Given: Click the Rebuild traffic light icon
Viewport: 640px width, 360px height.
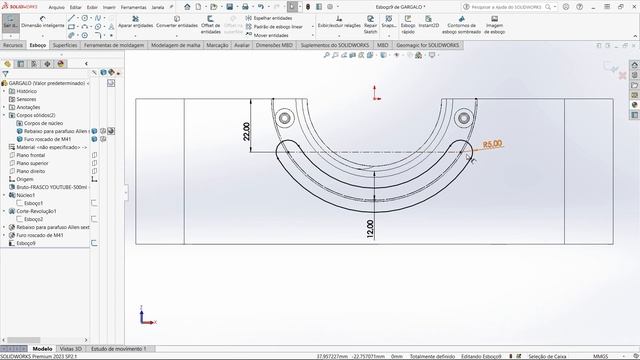Looking at the screenshot, I should (308, 7).
